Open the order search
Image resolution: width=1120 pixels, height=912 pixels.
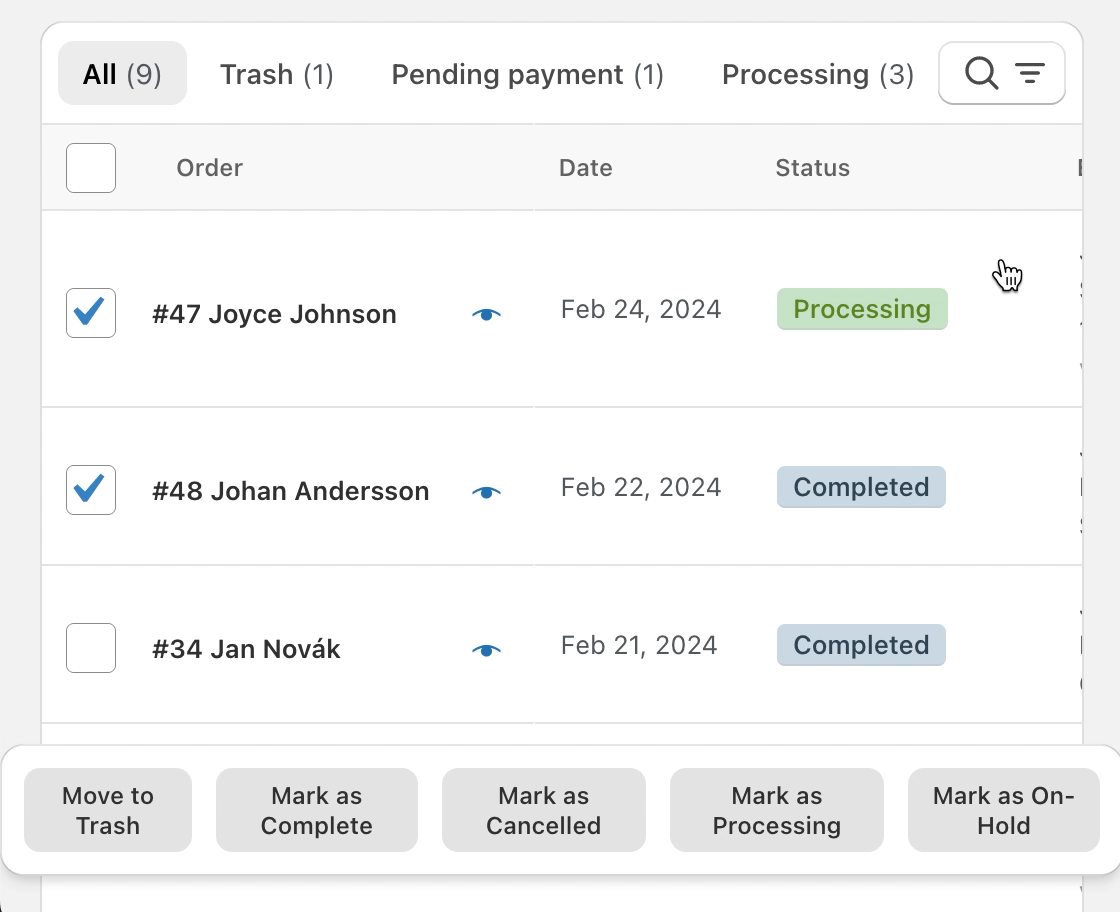click(980, 72)
